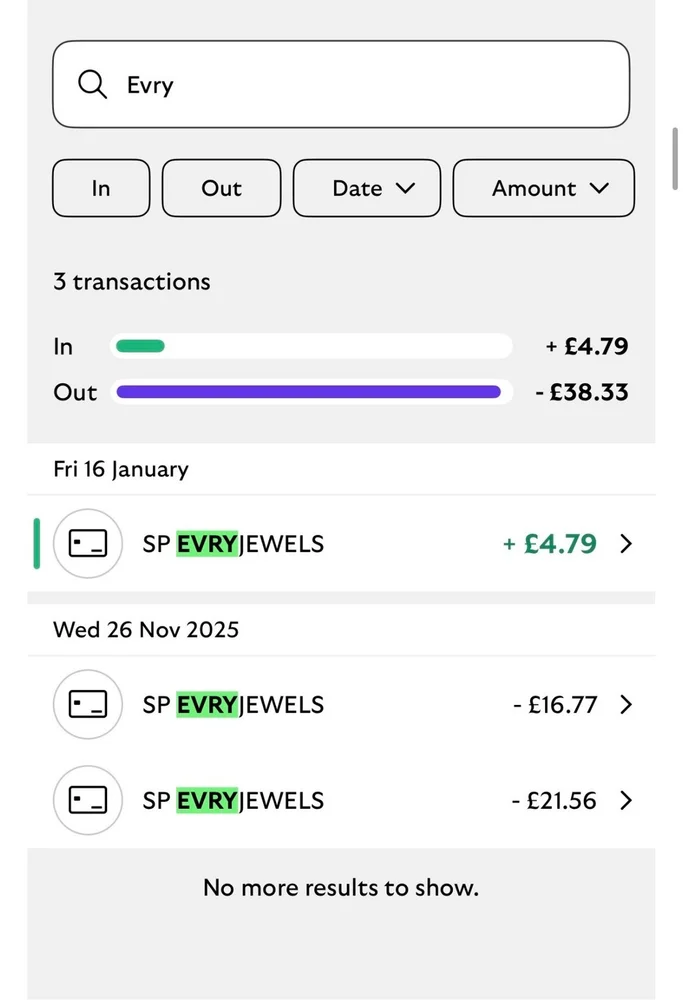Click card icon for the £21.56 payment
The image size is (683, 1000).
[x=87, y=800]
